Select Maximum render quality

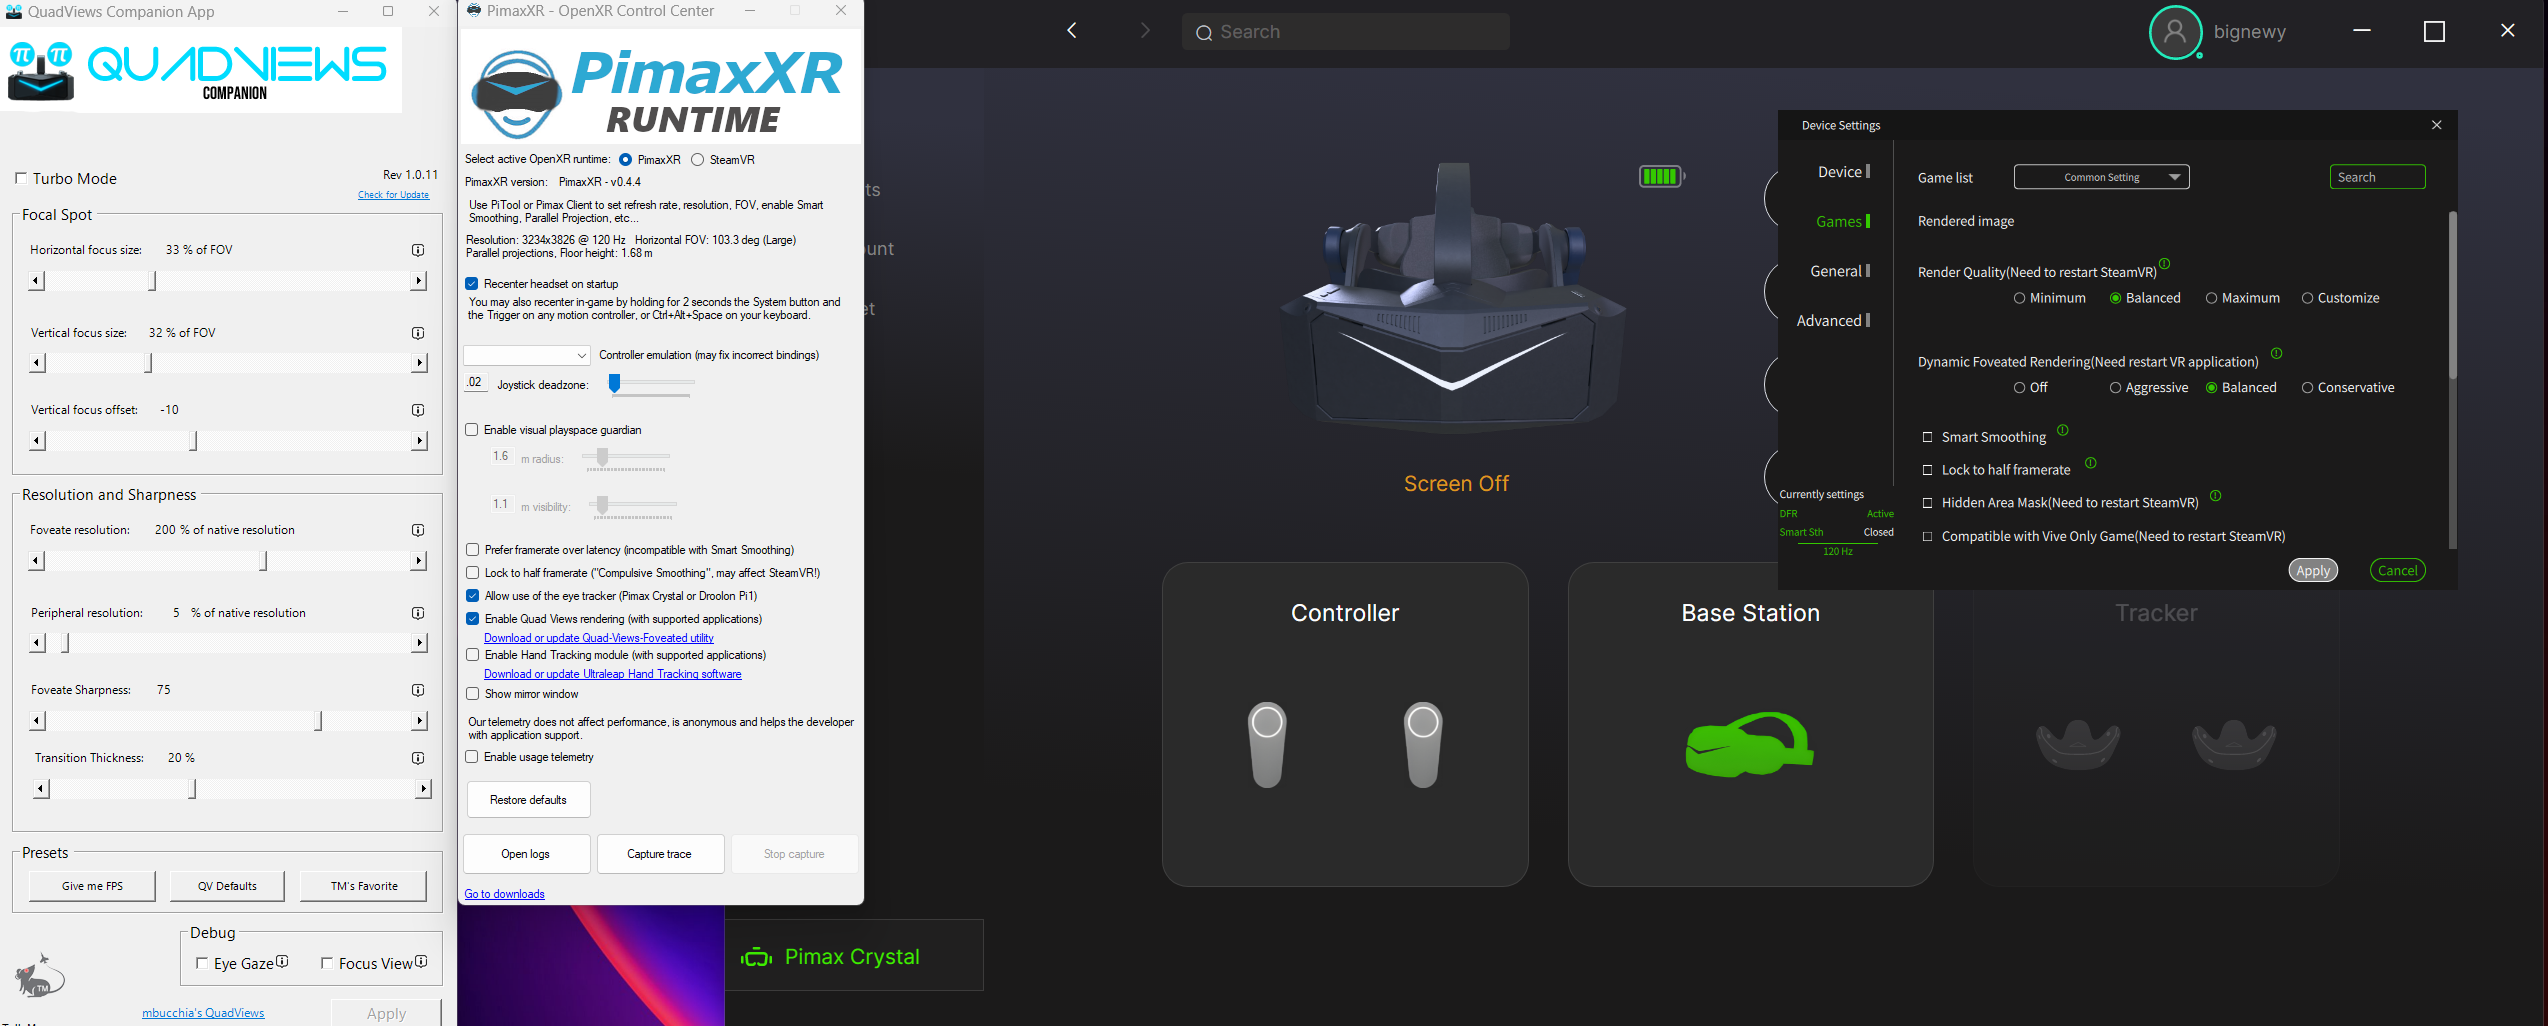[x=2212, y=298]
